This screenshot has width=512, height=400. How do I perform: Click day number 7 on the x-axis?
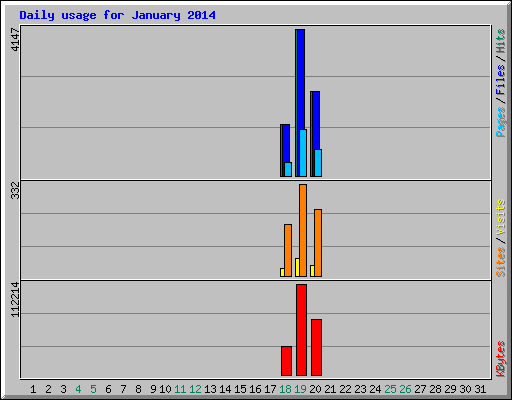(x=123, y=389)
